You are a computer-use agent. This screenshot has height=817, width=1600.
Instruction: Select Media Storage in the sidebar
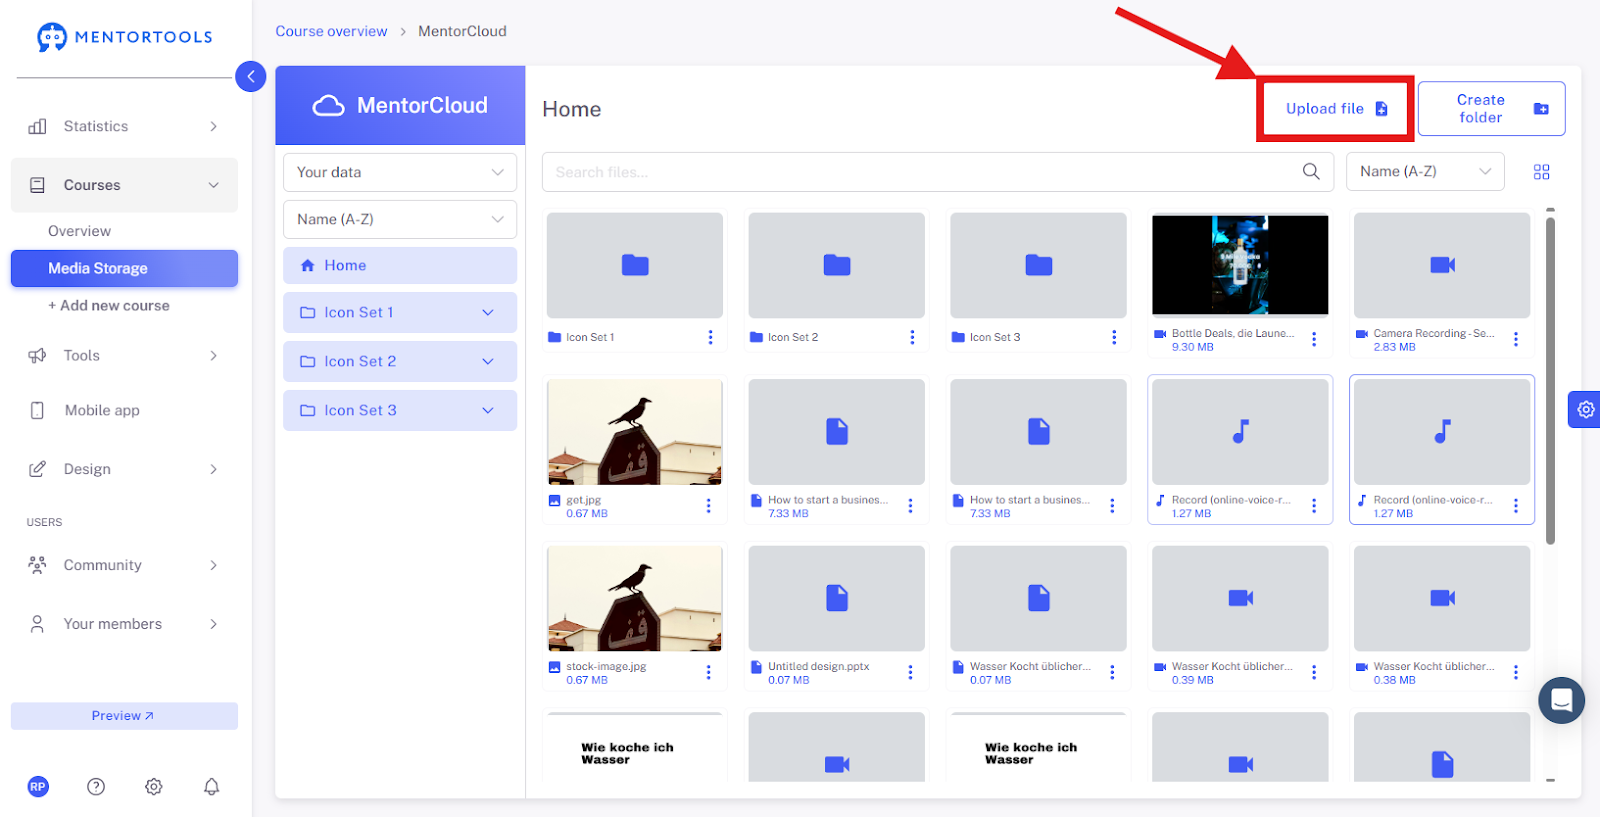click(124, 268)
